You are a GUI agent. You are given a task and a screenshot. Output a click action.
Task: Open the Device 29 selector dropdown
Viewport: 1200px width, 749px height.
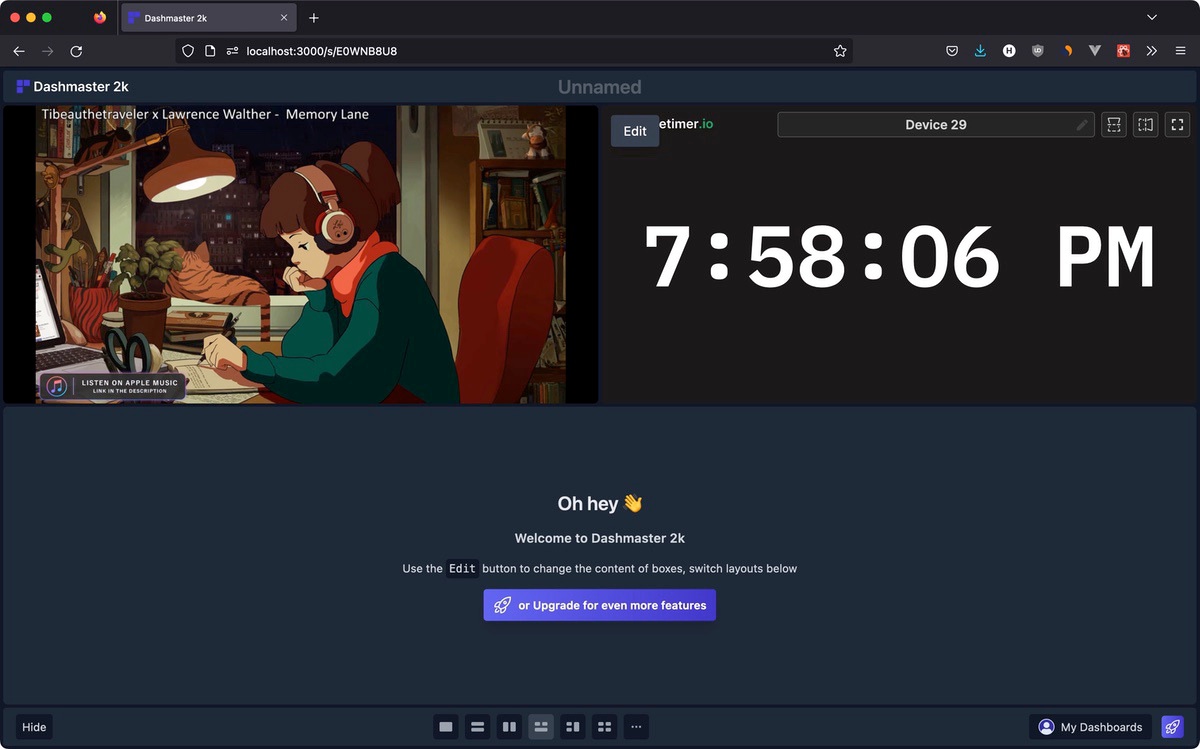936,124
